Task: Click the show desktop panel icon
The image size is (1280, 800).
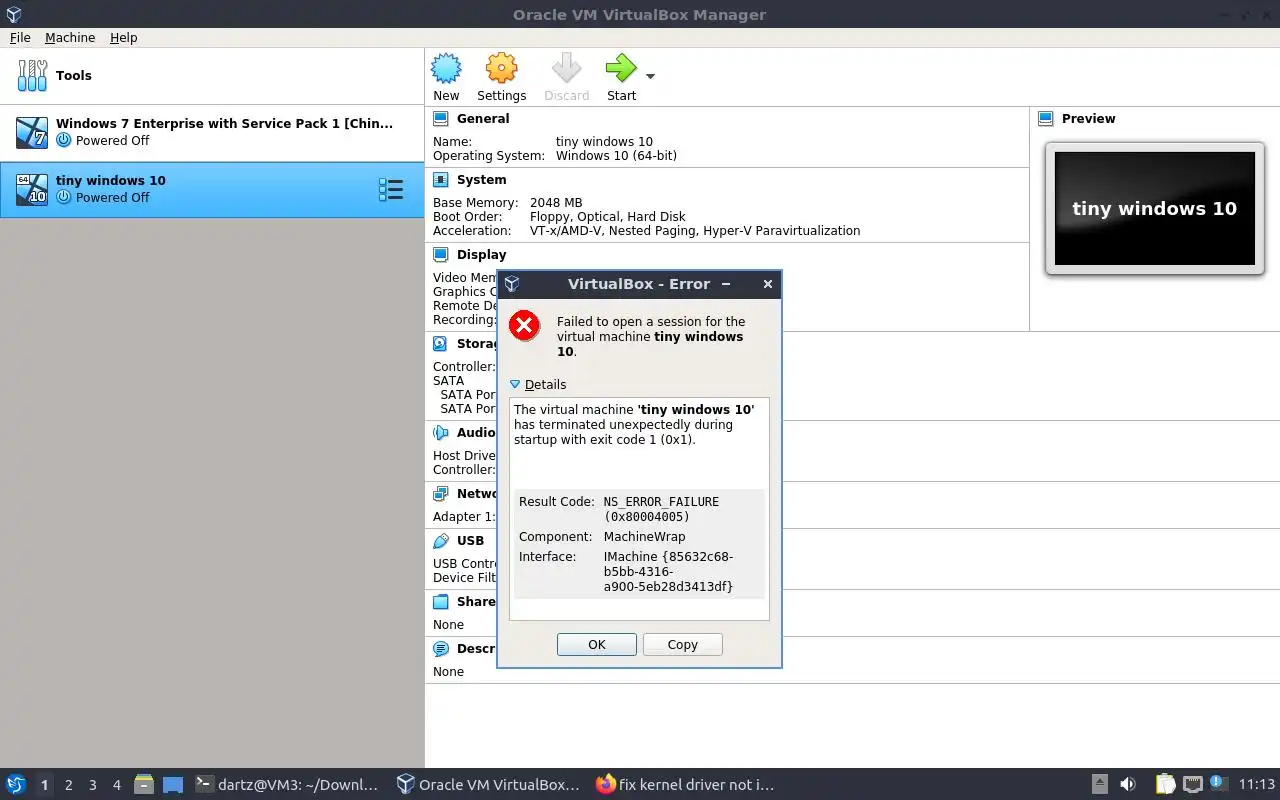Action: point(173,784)
